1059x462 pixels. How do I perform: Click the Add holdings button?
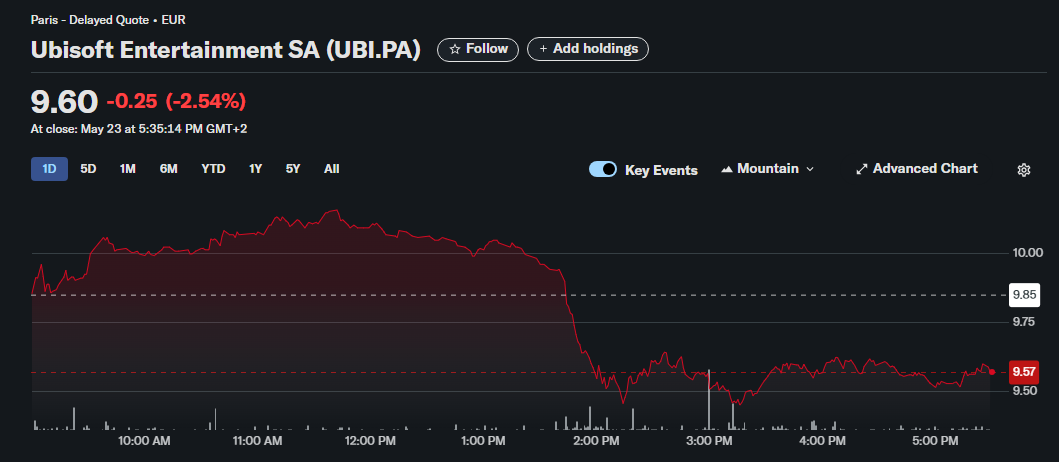588,49
